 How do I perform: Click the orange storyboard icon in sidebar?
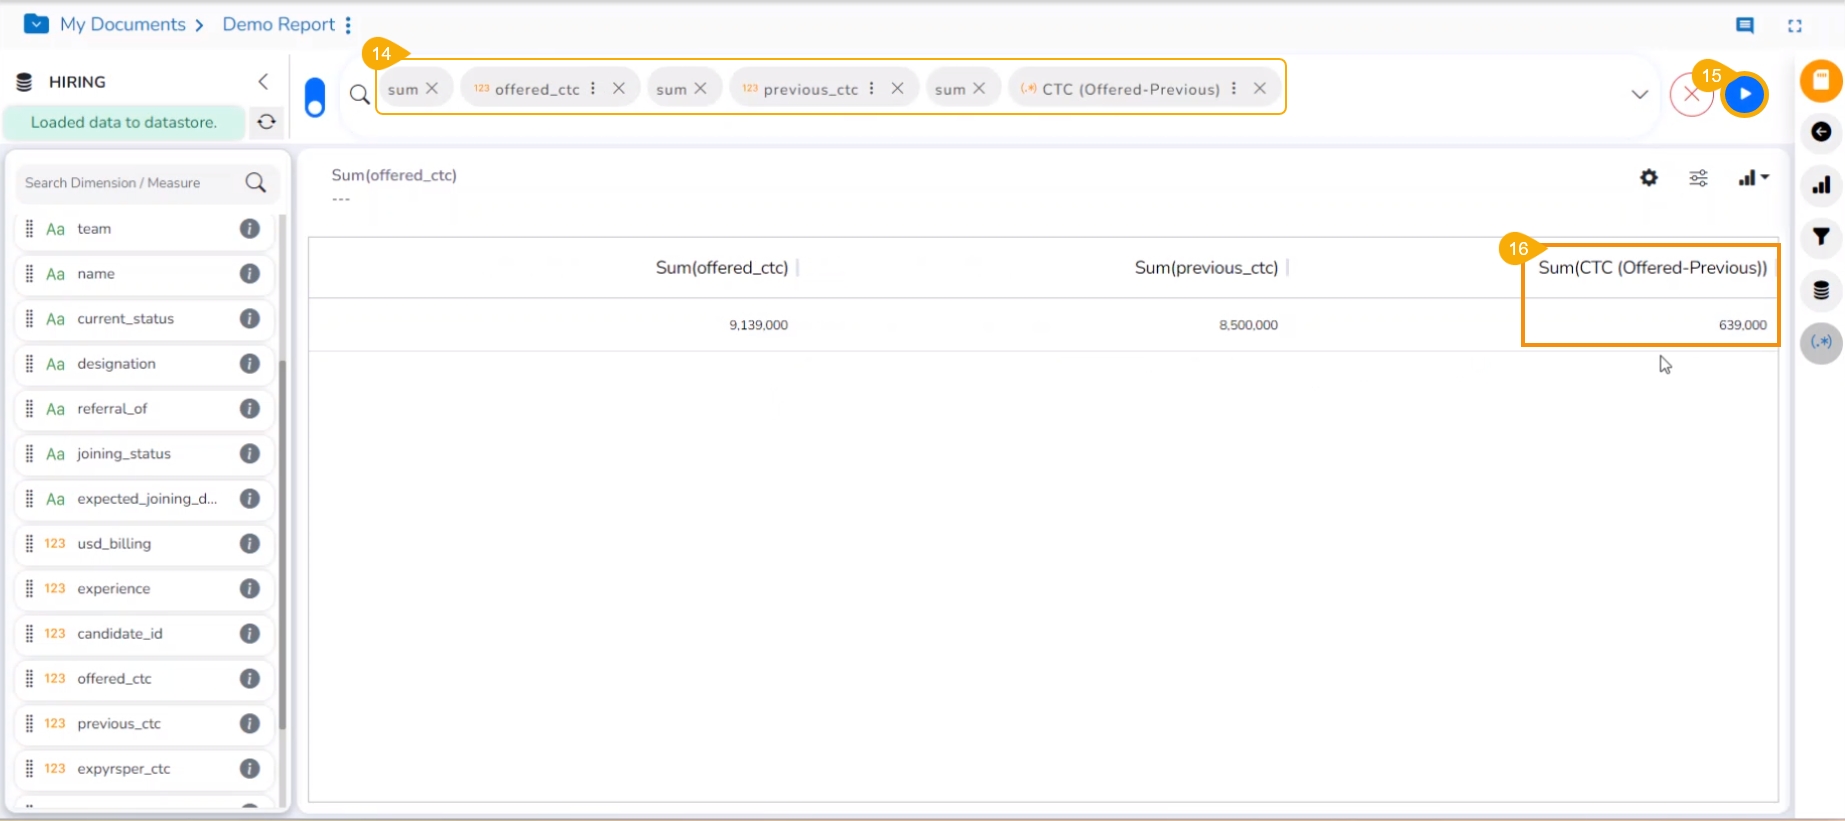[x=1821, y=80]
